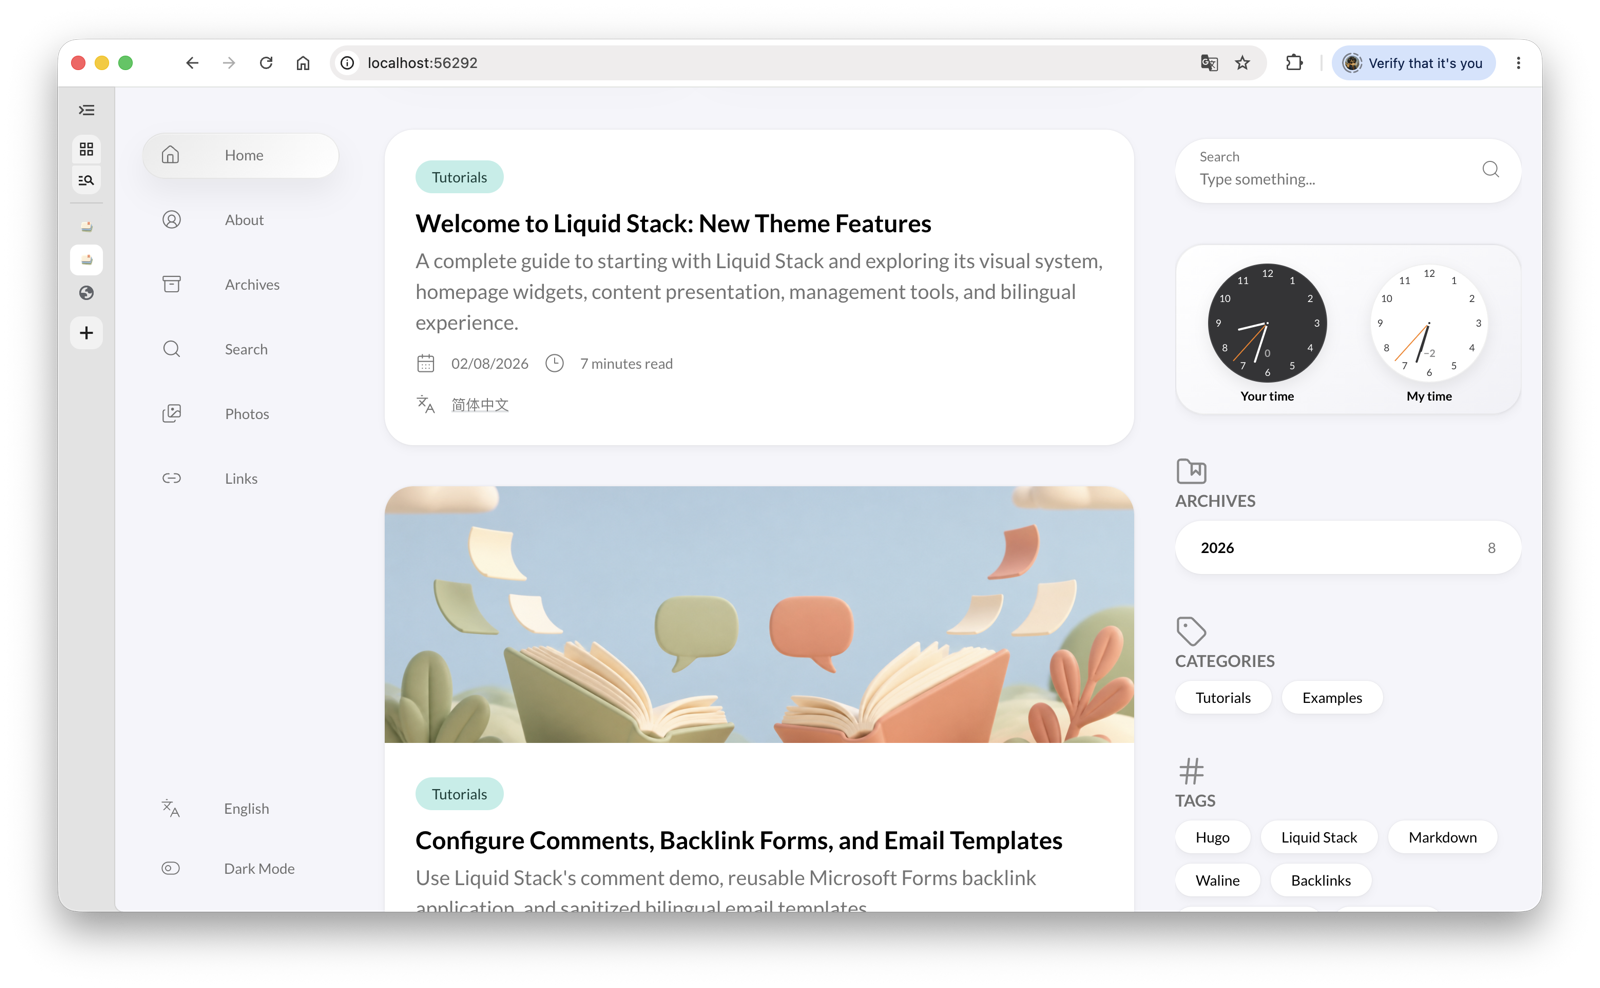Select the Waline tag
This screenshot has width=1600, height=988.
tap(1217, 881)
